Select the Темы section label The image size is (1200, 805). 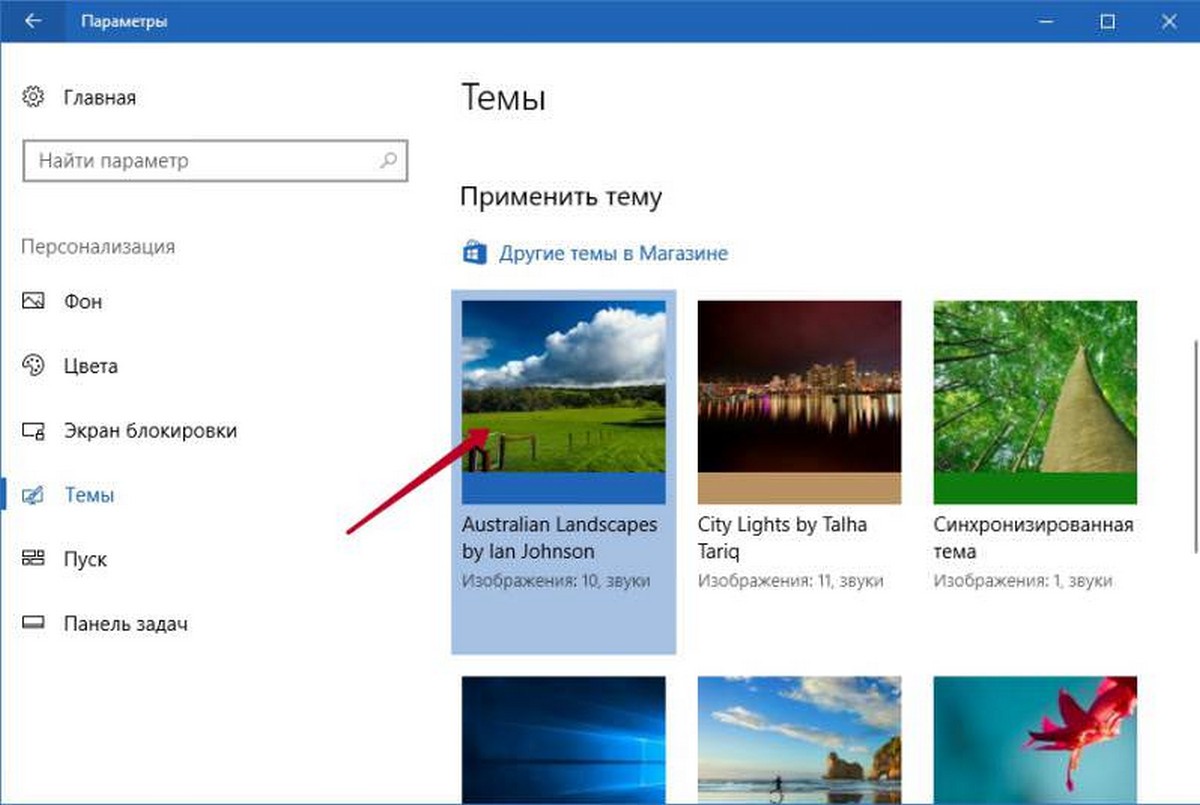coord(89,495)
